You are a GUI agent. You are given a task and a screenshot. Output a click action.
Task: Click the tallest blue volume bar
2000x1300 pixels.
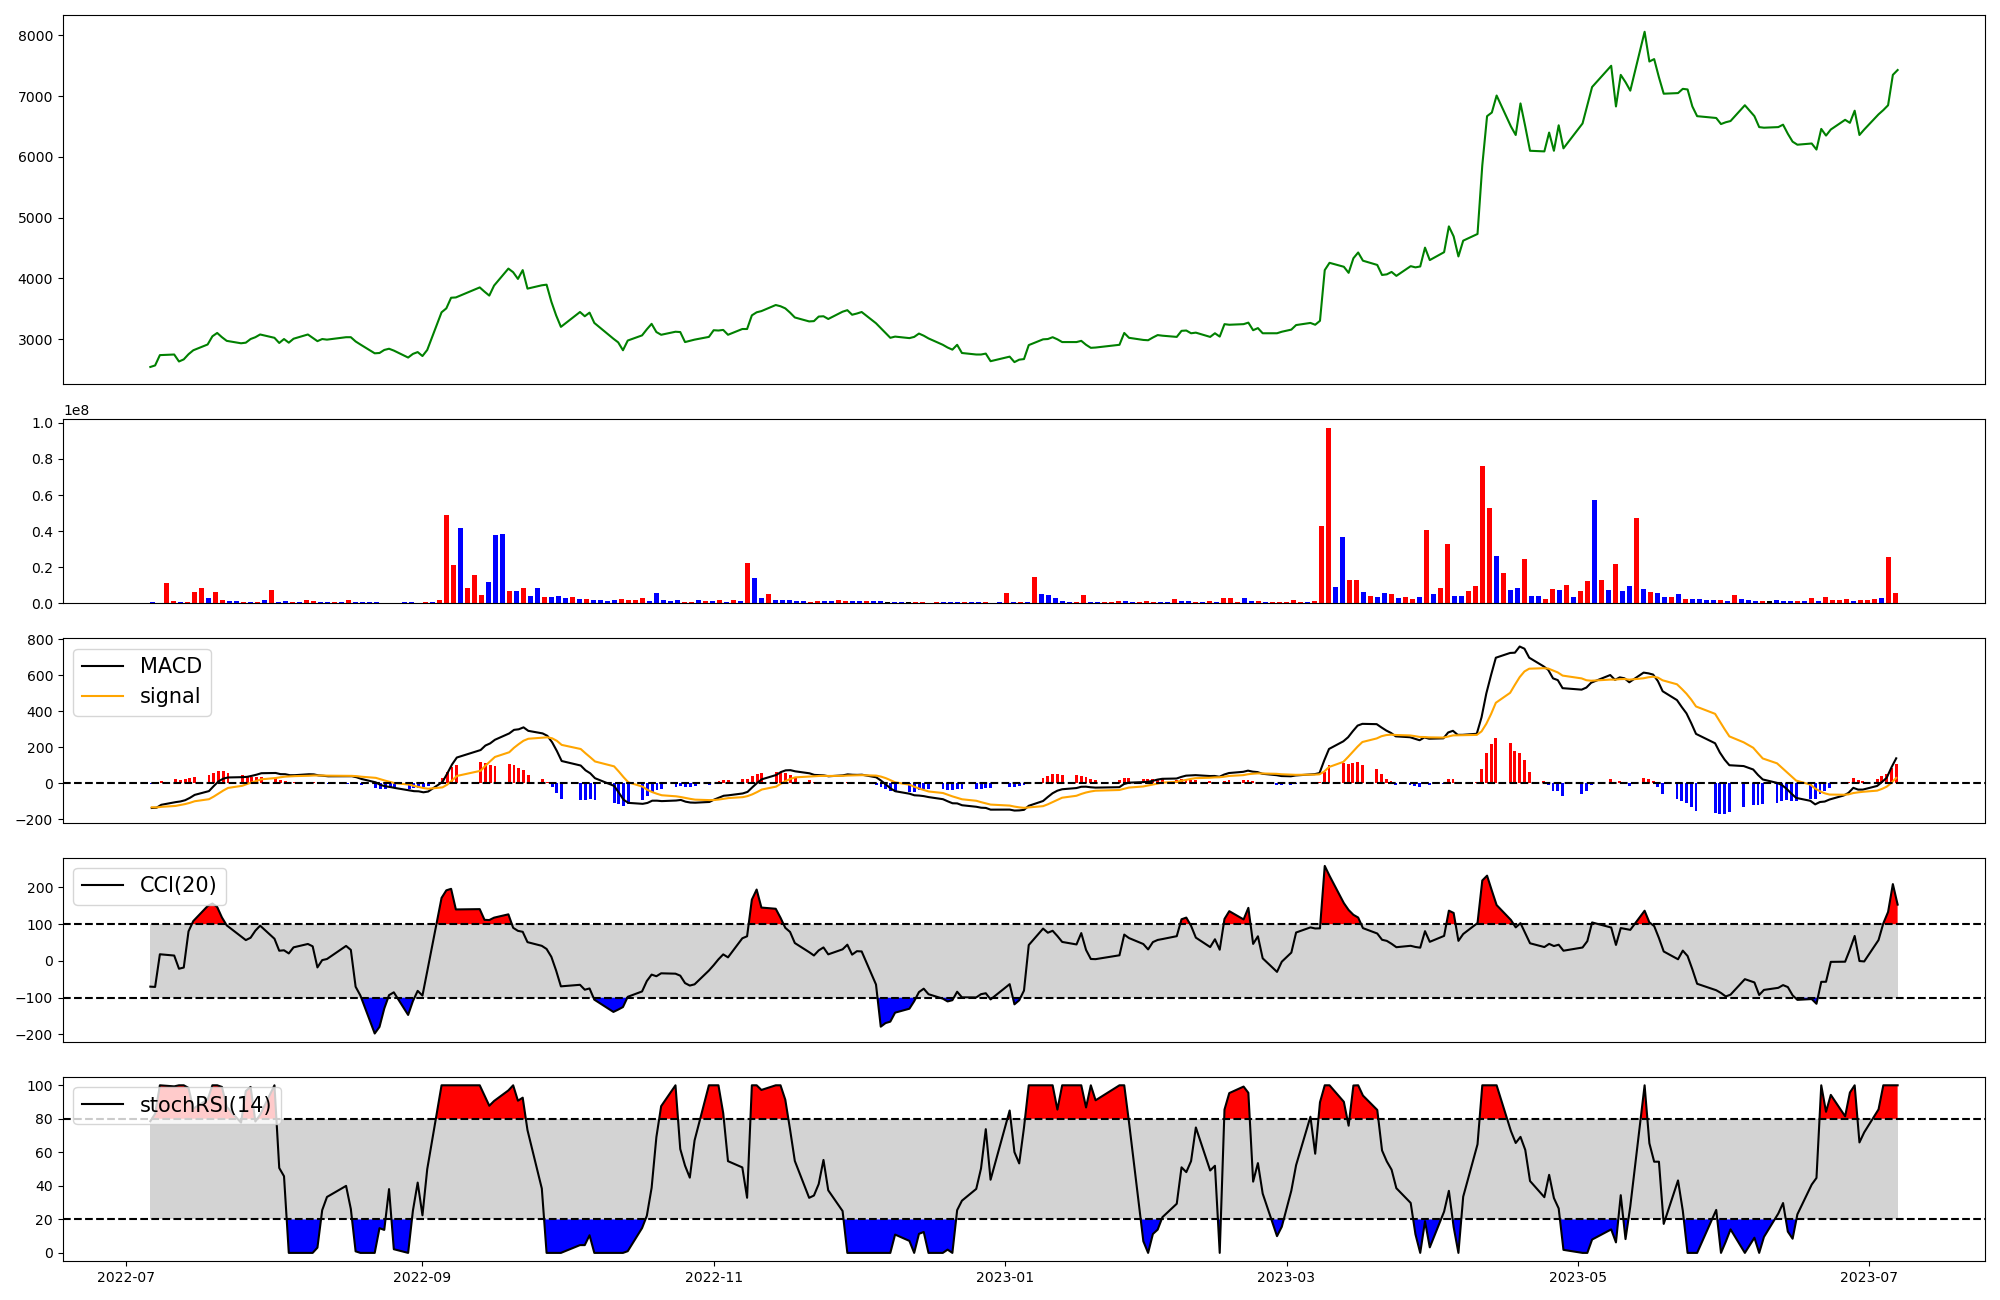[x=1594, y=551]
